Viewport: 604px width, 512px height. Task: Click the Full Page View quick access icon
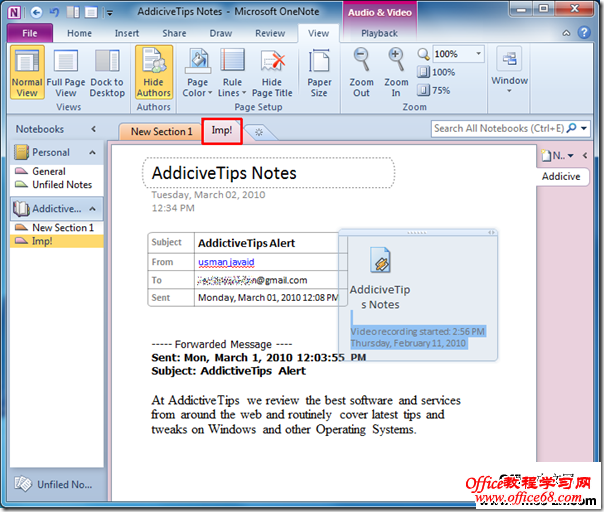pyautogui.click(x=91, y=13)
